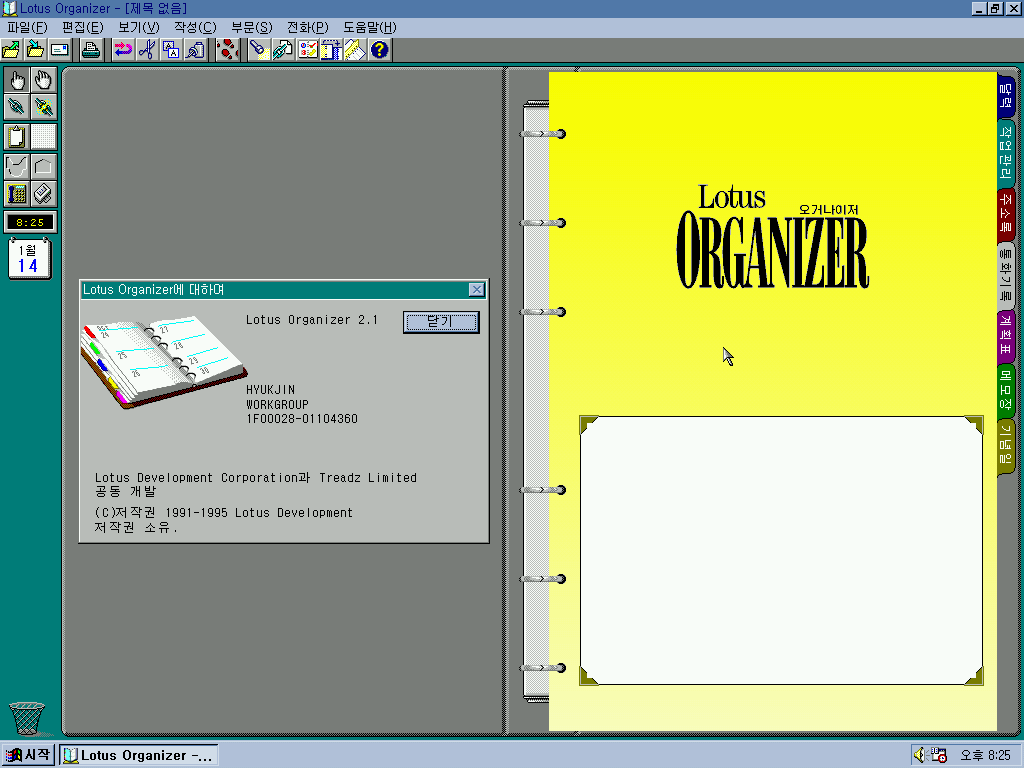
Task: Click the 닫기 button in About dialog
Action: 441,321
